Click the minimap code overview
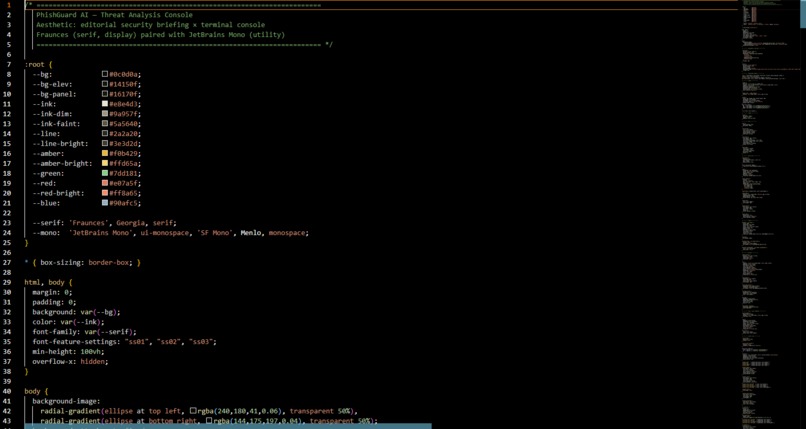The image size is (806, 429). tap(769, 214)
